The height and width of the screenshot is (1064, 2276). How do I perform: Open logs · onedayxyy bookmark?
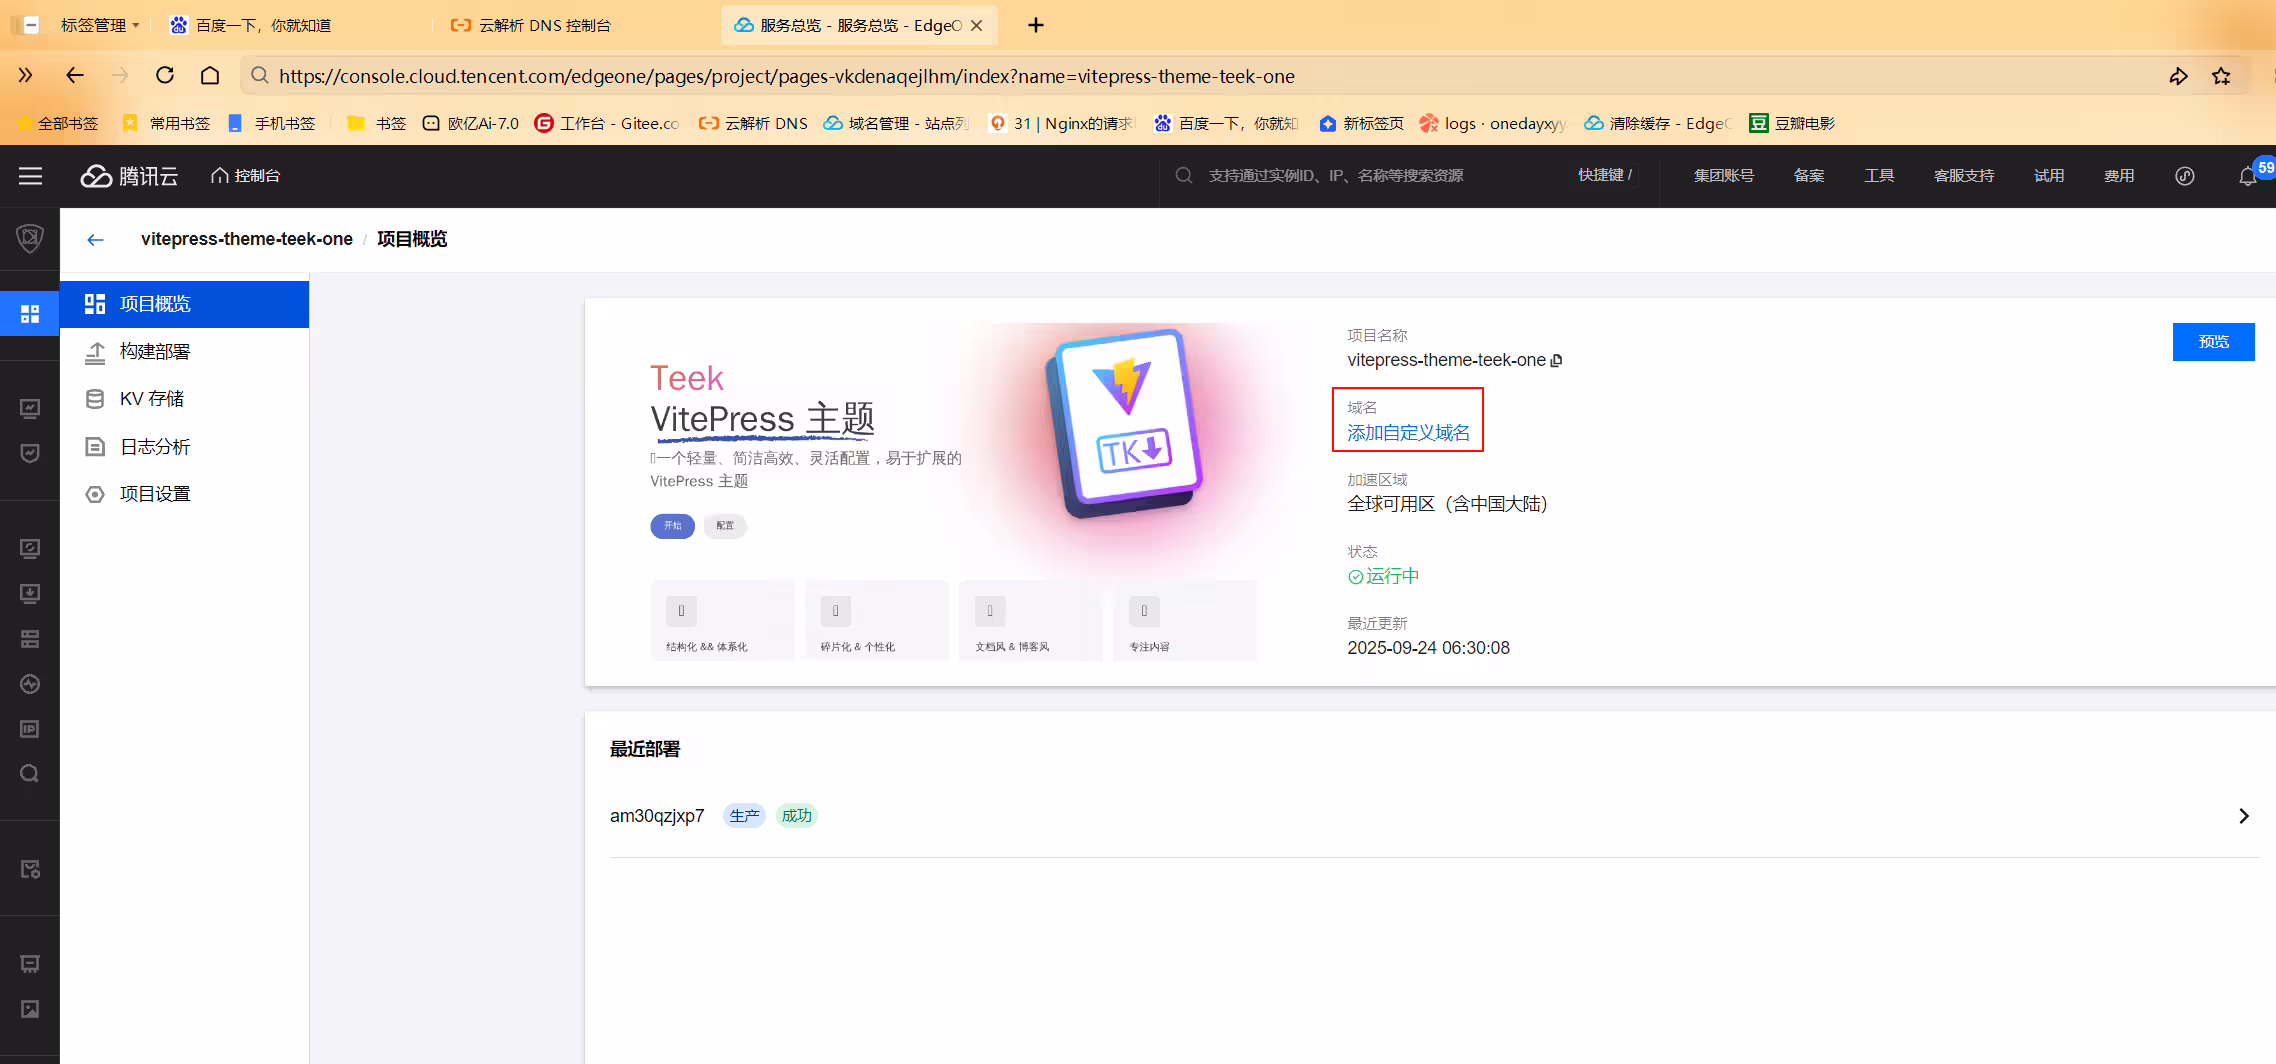pos(1493,123)
